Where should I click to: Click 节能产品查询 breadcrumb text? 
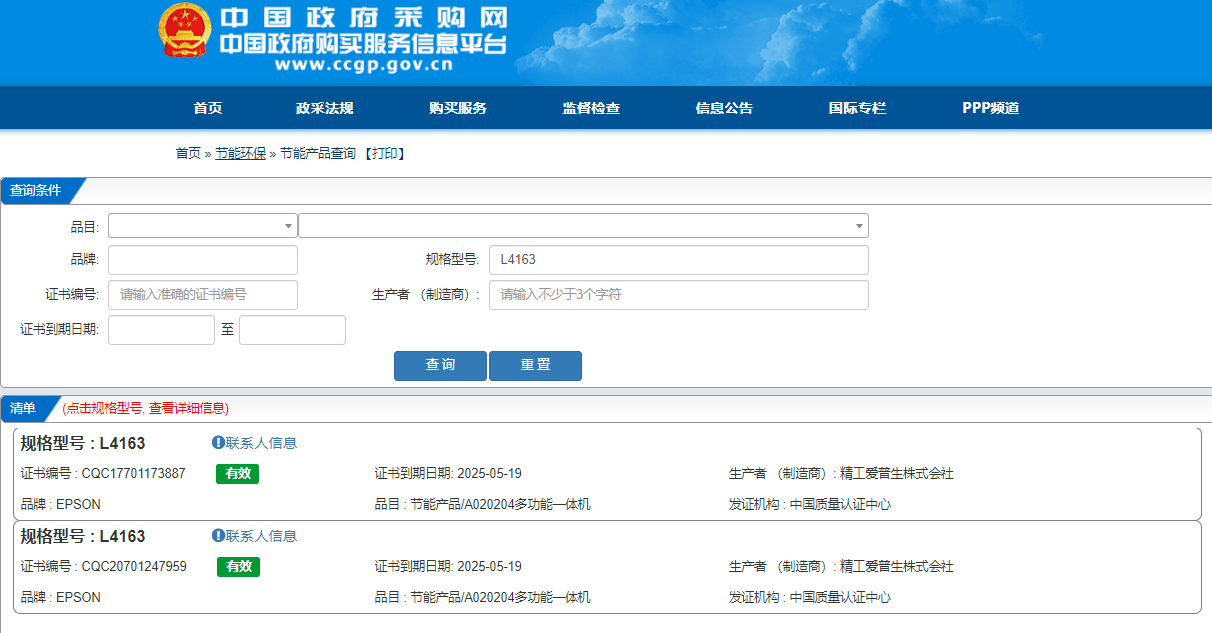[317, 153]
